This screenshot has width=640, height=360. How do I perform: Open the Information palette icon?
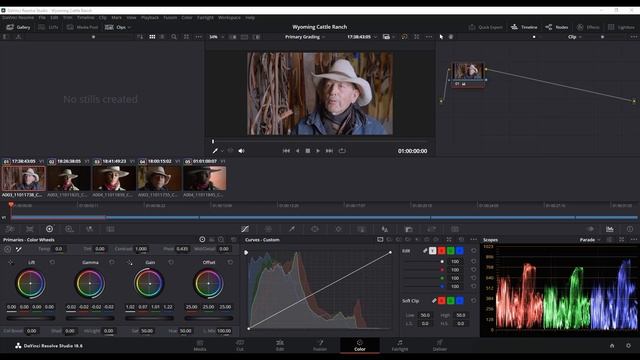[x=630, y=229]
